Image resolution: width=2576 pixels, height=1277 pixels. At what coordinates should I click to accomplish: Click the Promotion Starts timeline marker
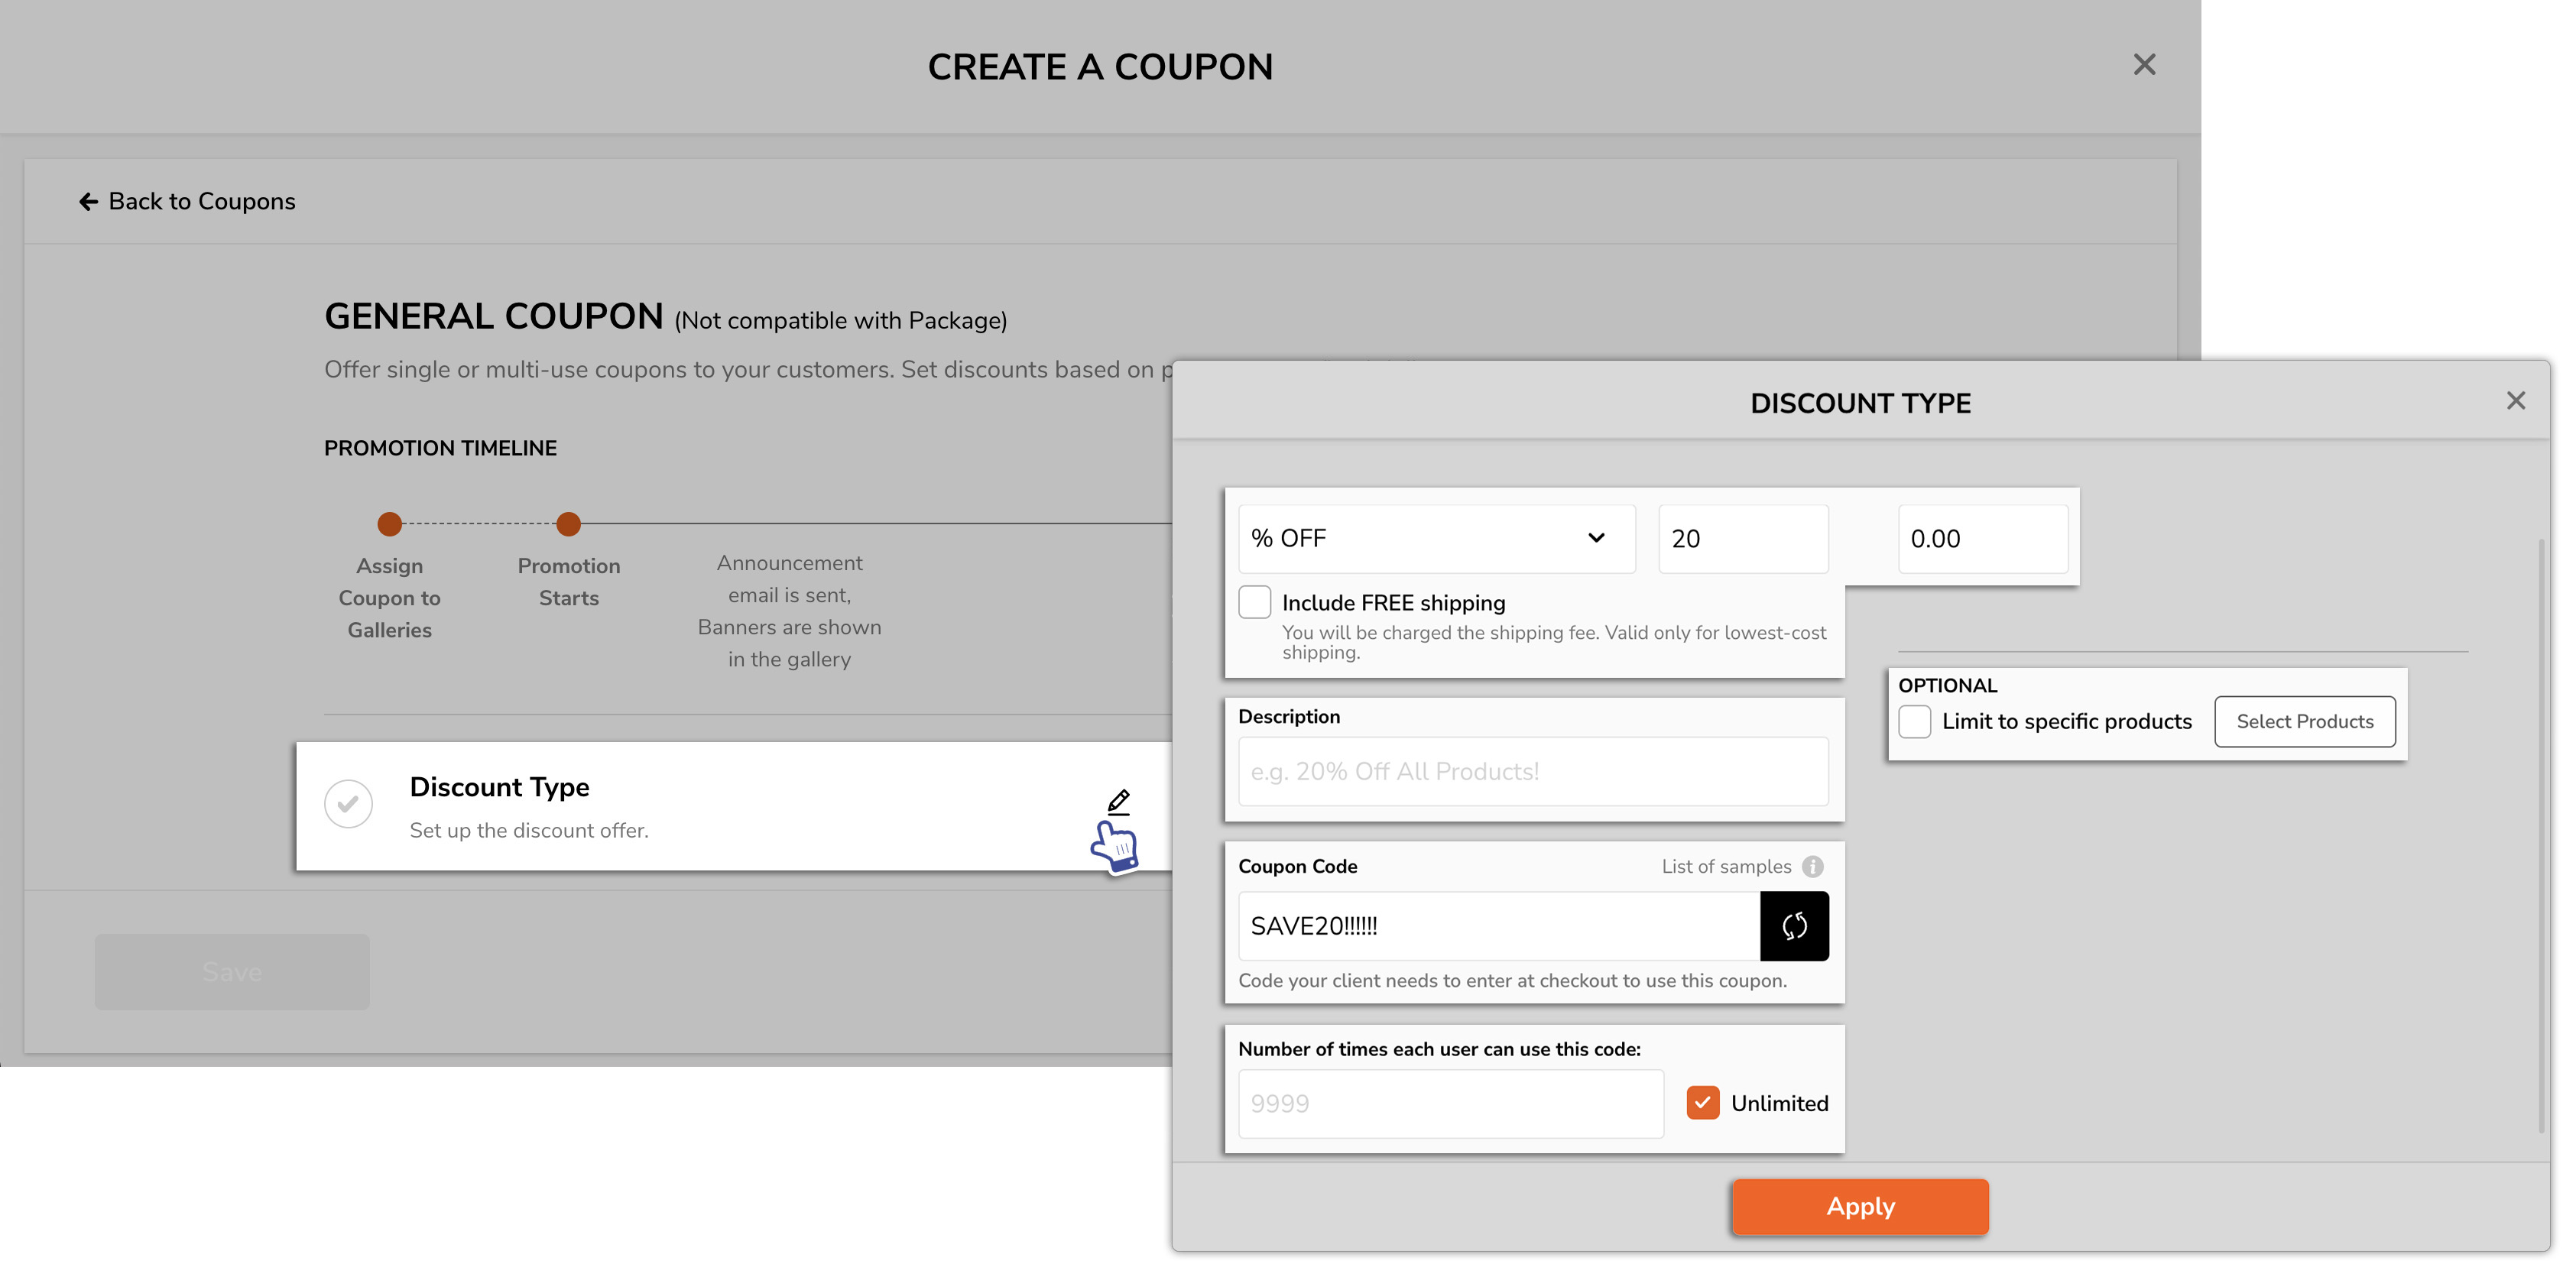pyautogui.click(x=568, y=524)
